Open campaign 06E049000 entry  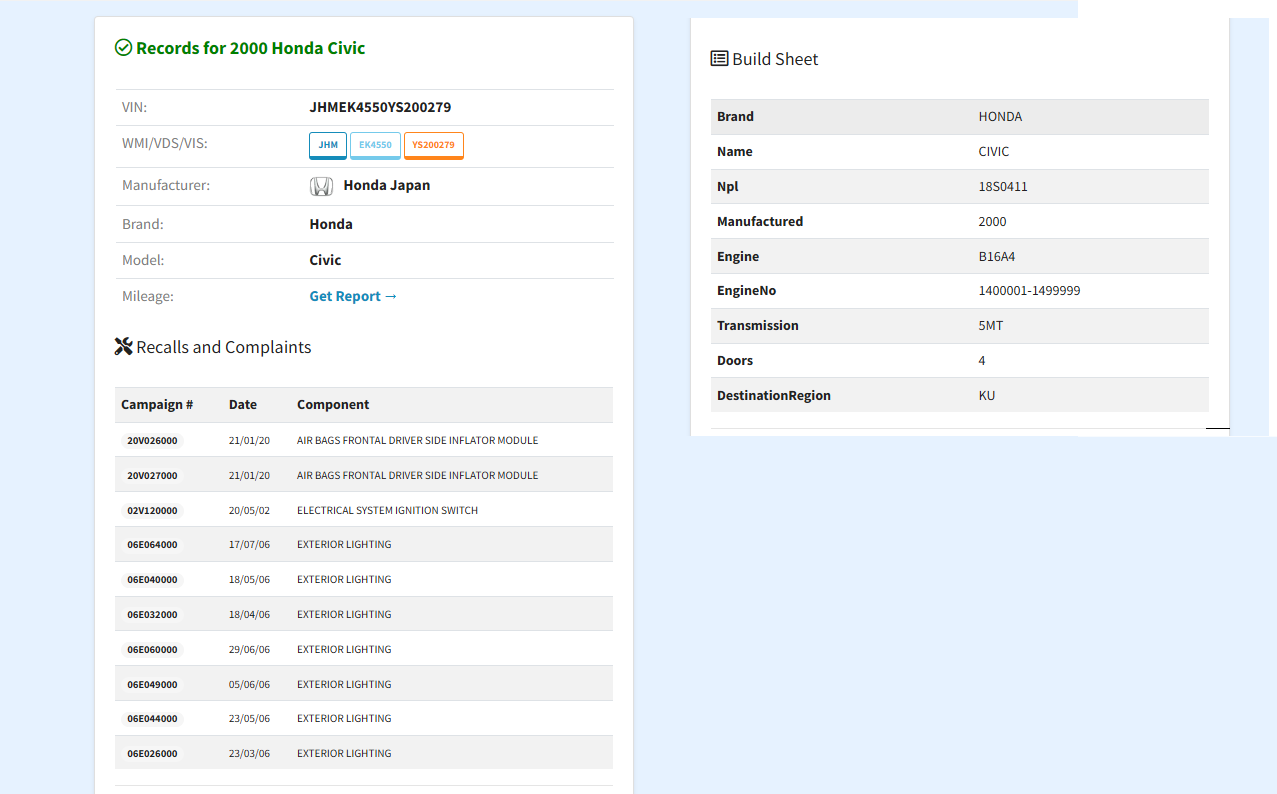pos(152,685)
